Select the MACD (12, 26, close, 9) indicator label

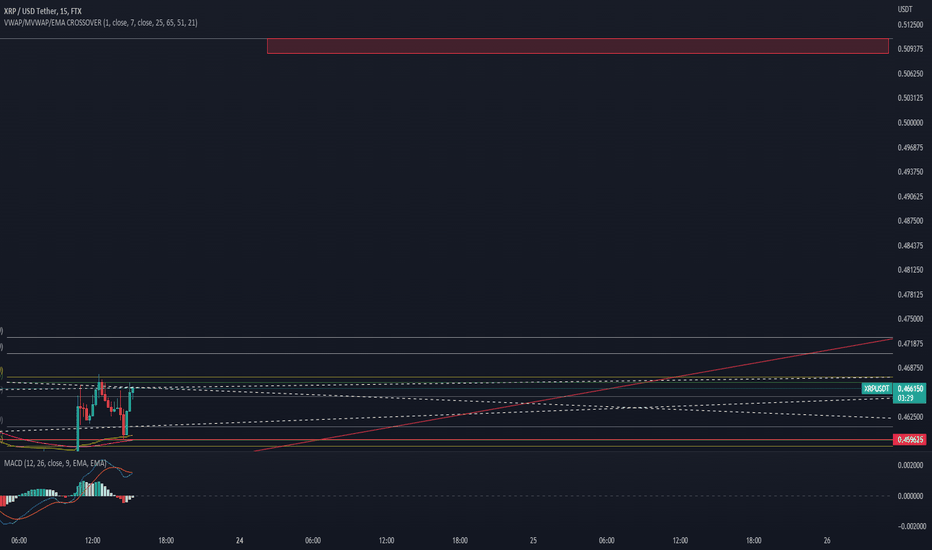coord(55,463)
